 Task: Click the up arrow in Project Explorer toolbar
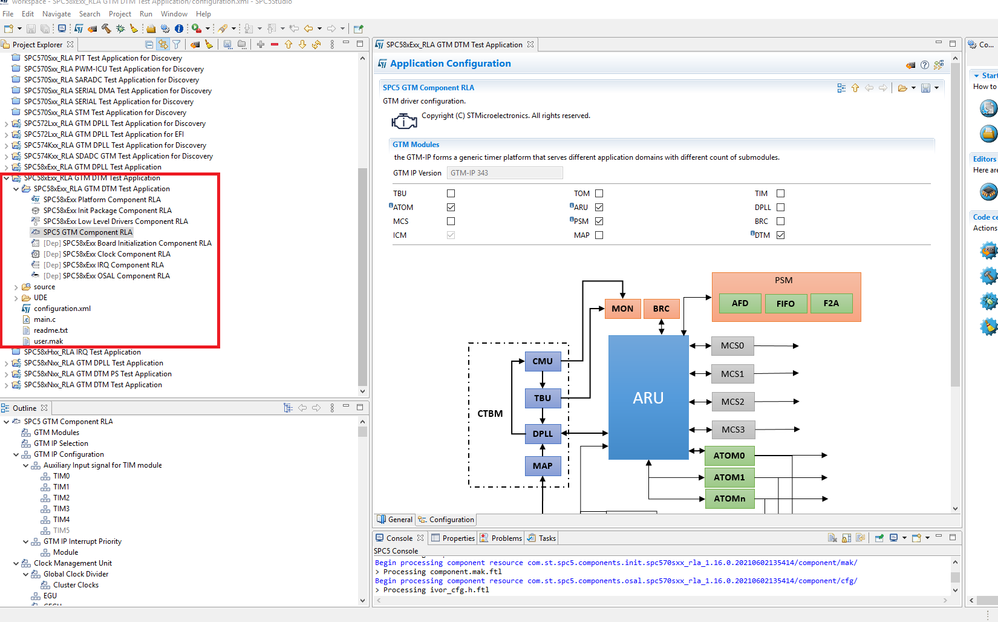click(288, 45)
